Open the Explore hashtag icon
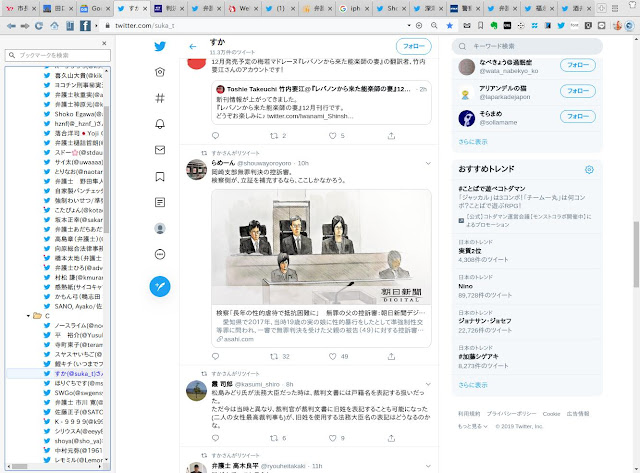 [x=160, y=98]
